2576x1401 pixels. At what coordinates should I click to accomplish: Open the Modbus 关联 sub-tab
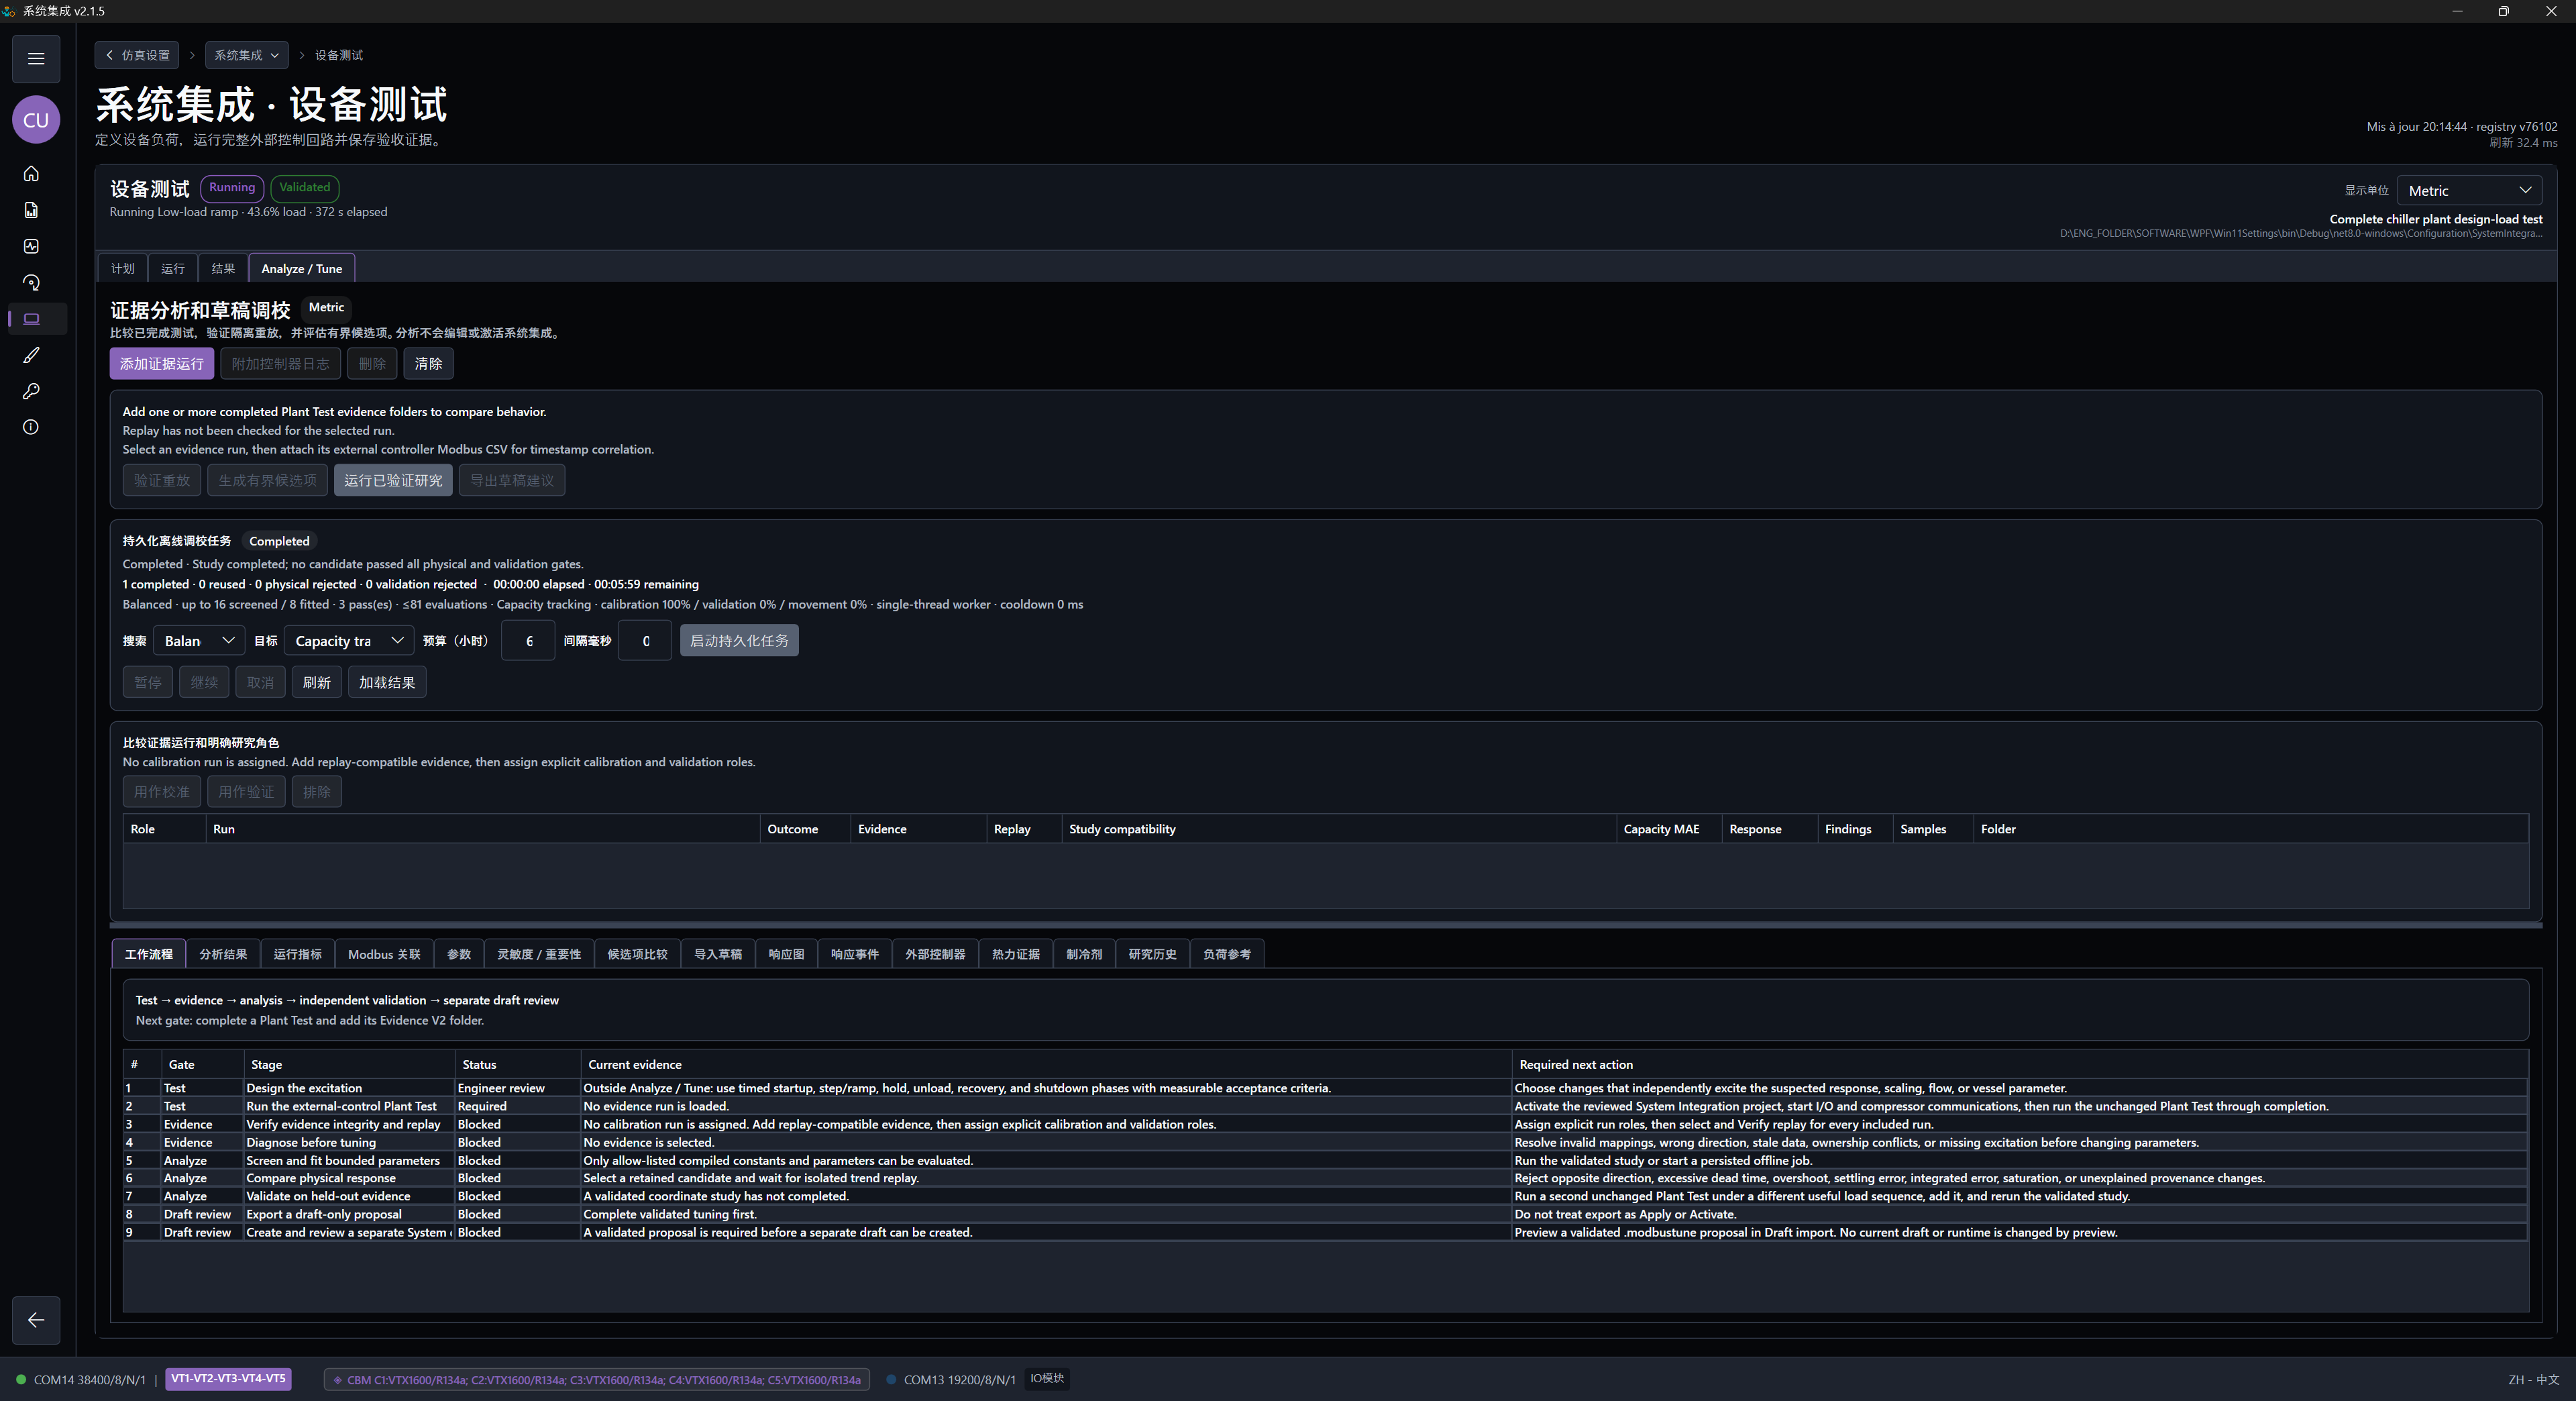point(384,954)
